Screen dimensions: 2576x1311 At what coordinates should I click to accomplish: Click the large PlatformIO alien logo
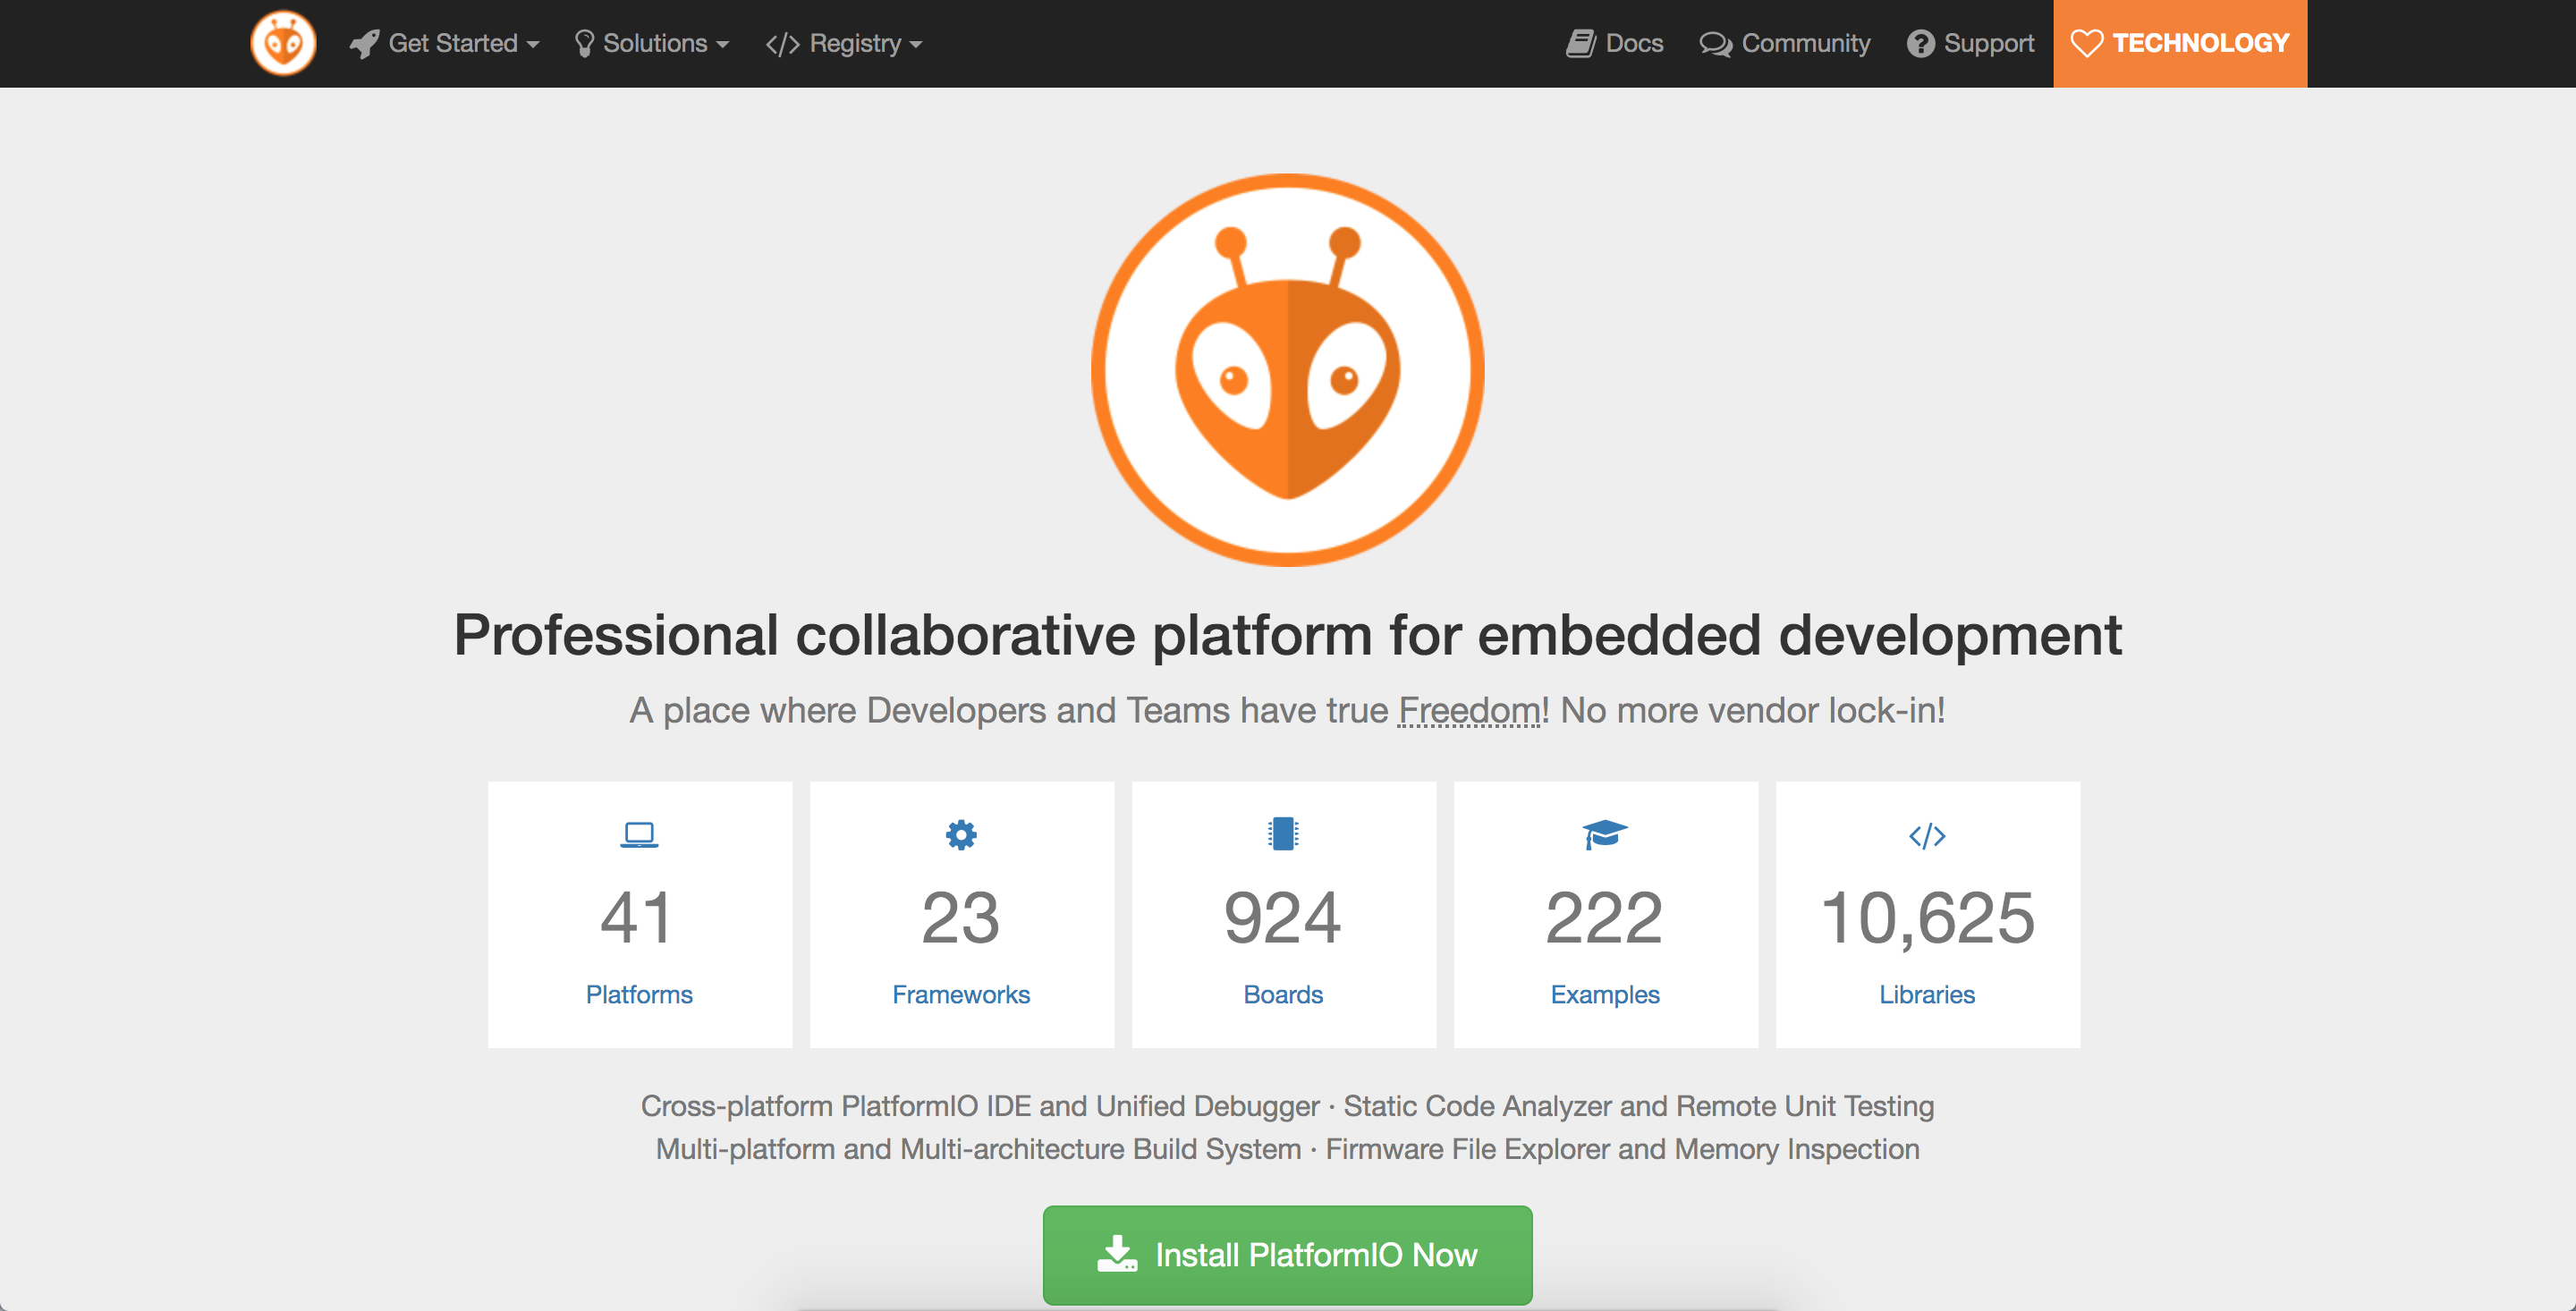tap(1287, 370)
